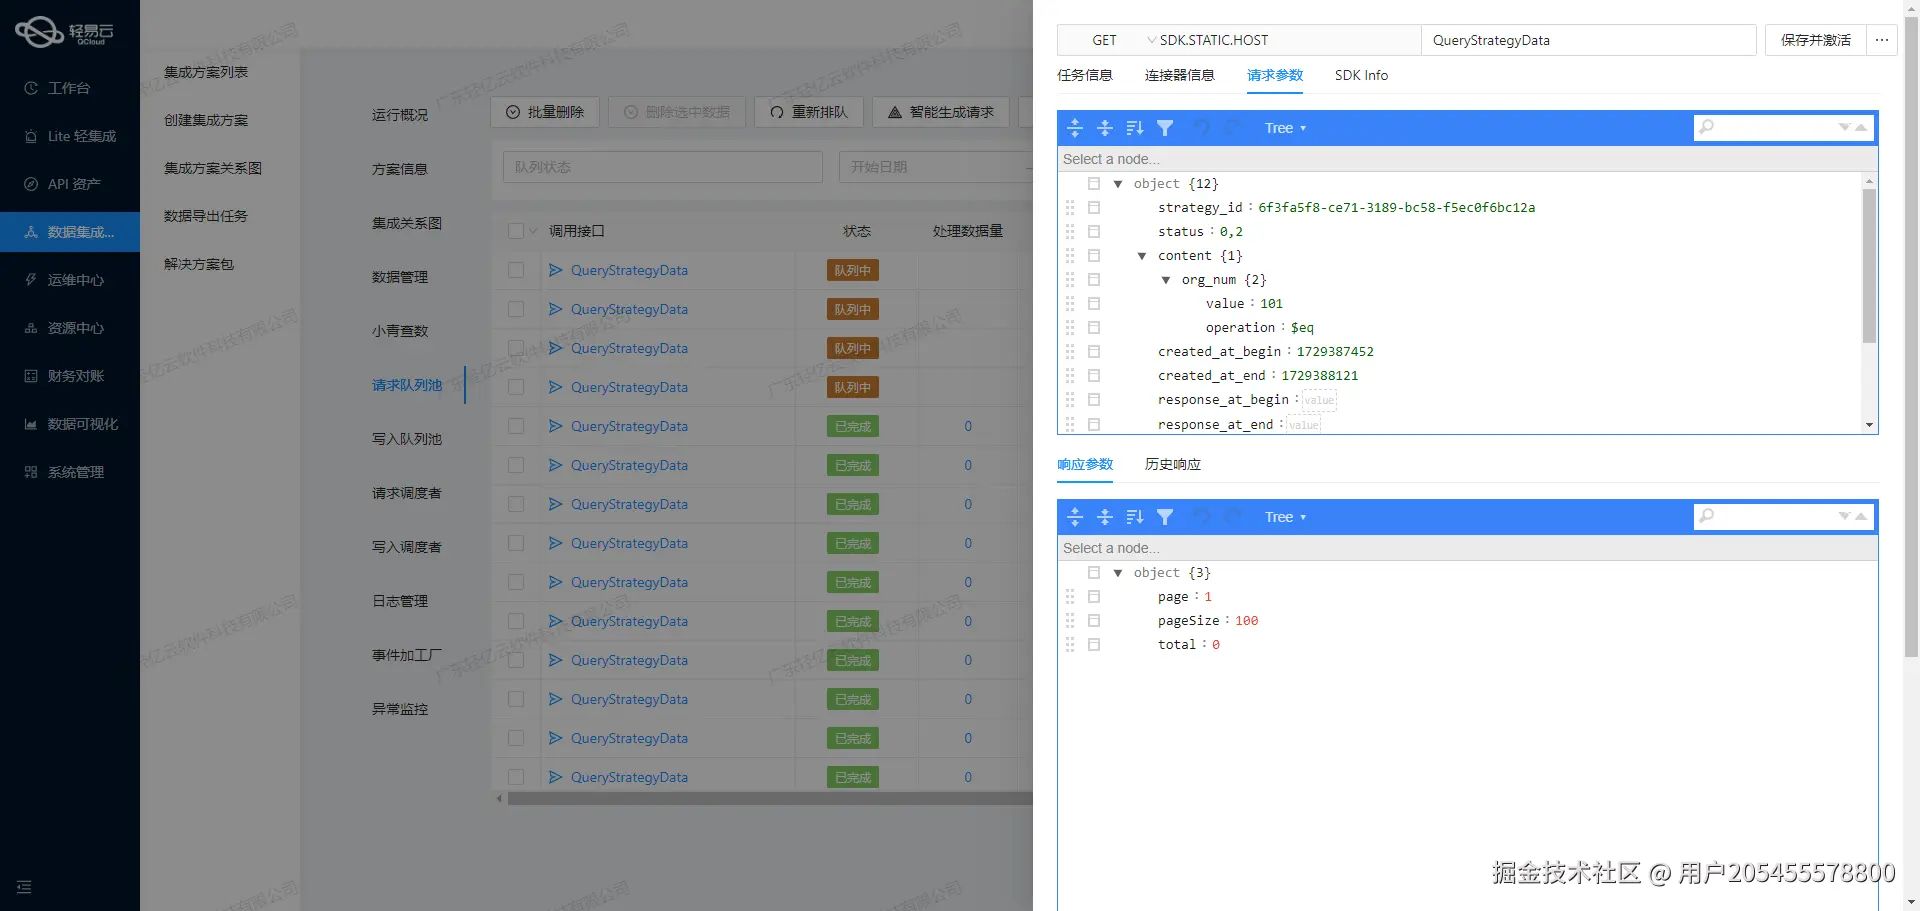Undo last change in request params editor
The image size is (1920, 911).
1203,128
